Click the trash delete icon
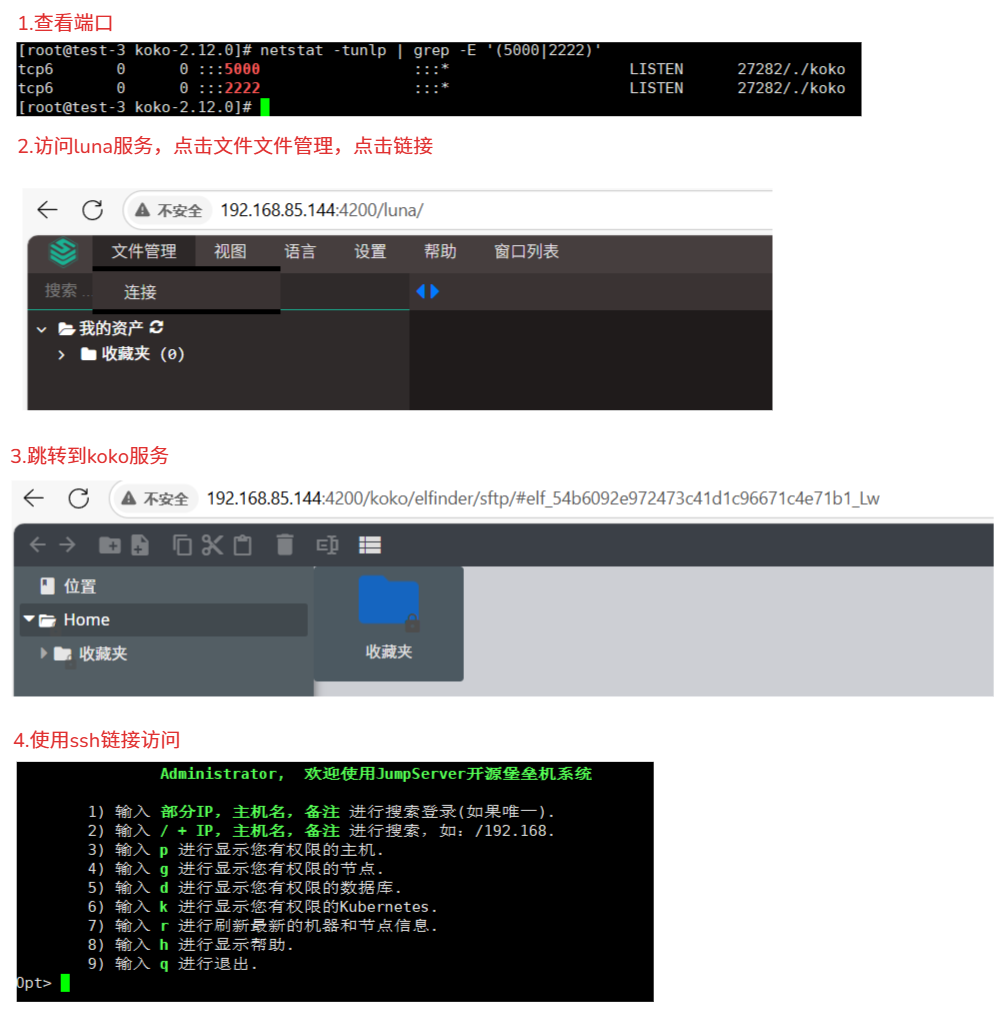 point(285,545)
